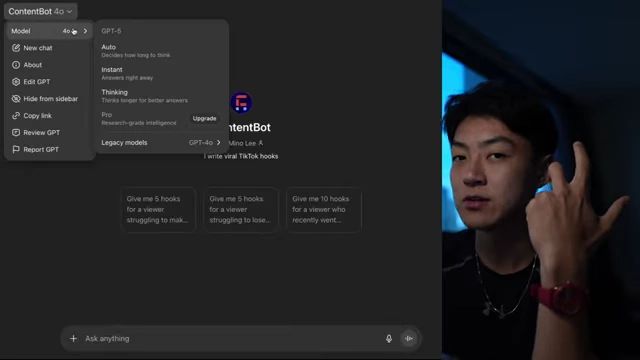Select Report GPT menu entry
Image resolution: width=640 pixels, height=360 pixels.
[x=49, y=149]
